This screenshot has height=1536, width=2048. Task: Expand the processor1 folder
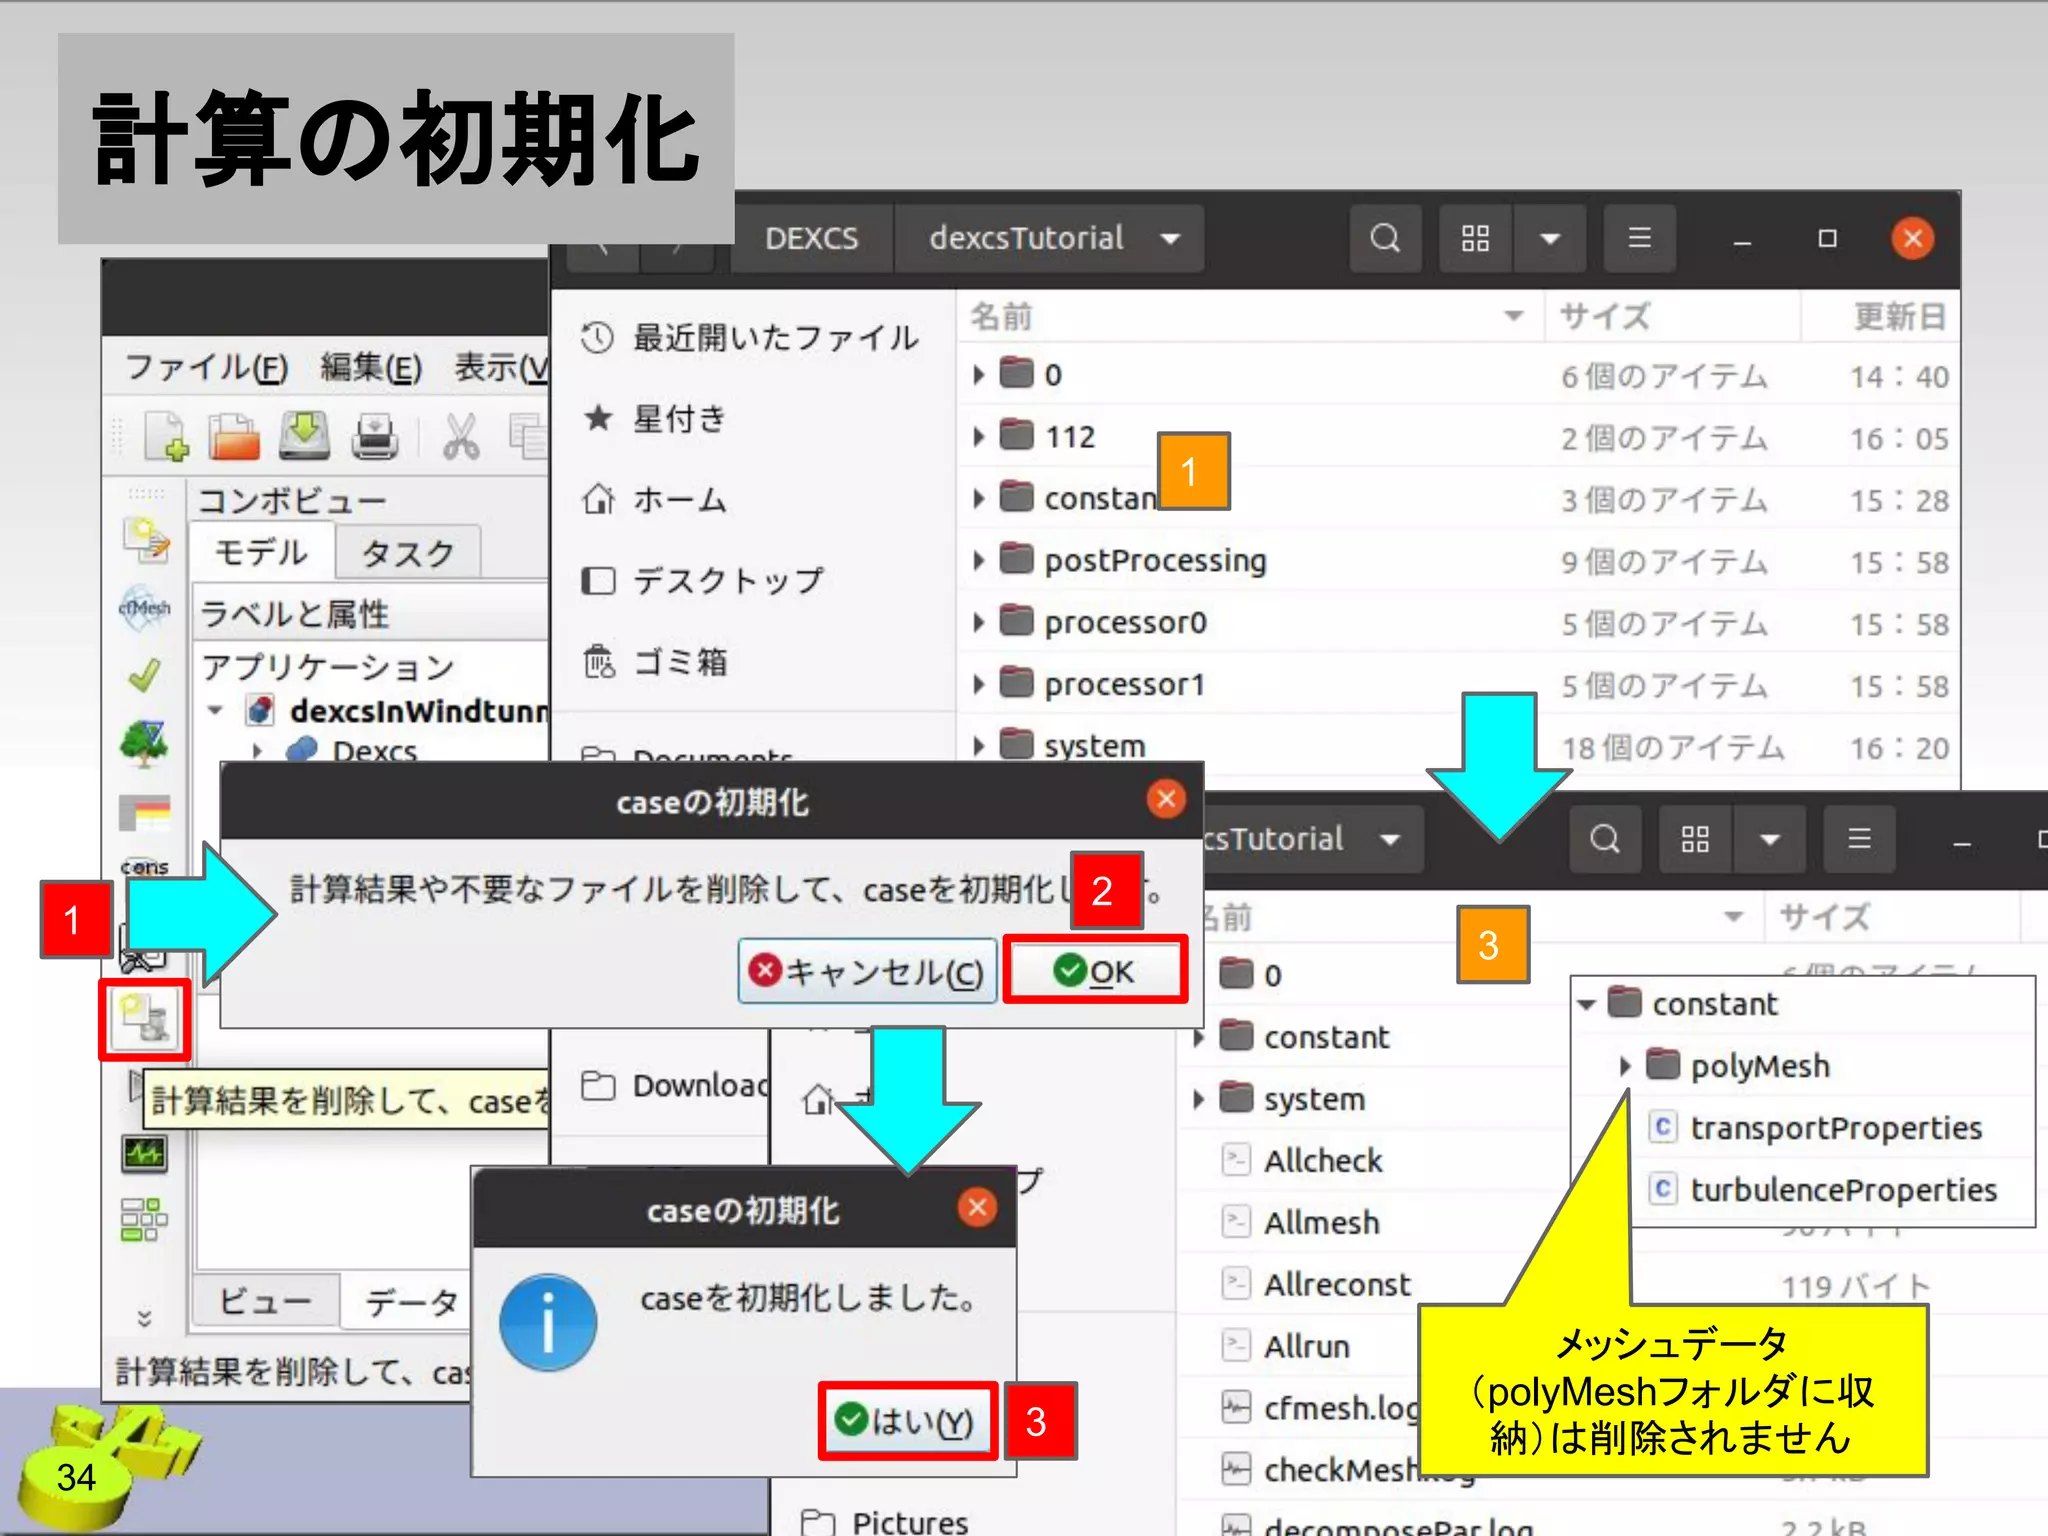pyautogui.click(x=979, y=684)
